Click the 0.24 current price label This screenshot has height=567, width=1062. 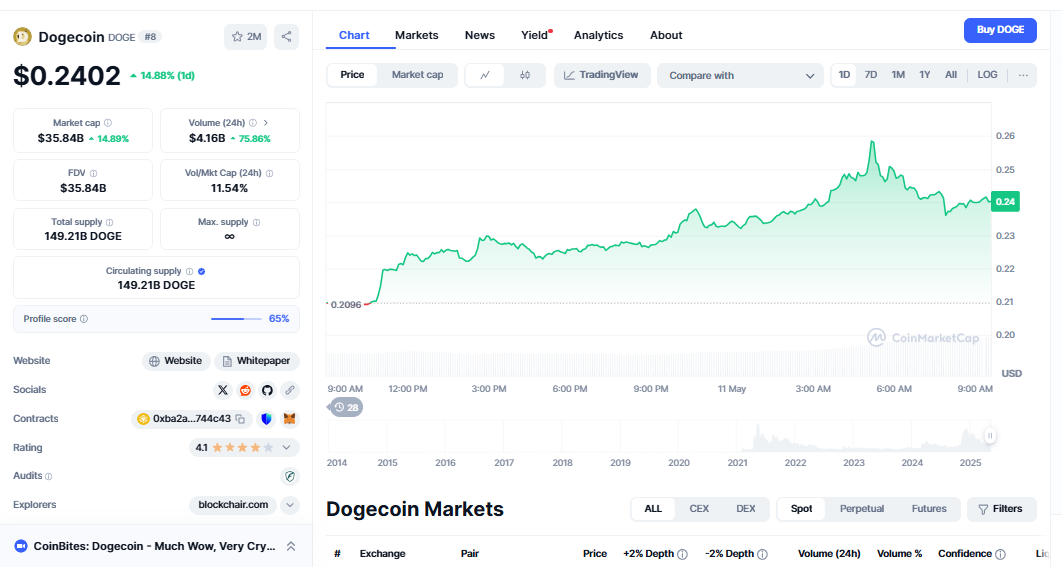click(1005, 202)
